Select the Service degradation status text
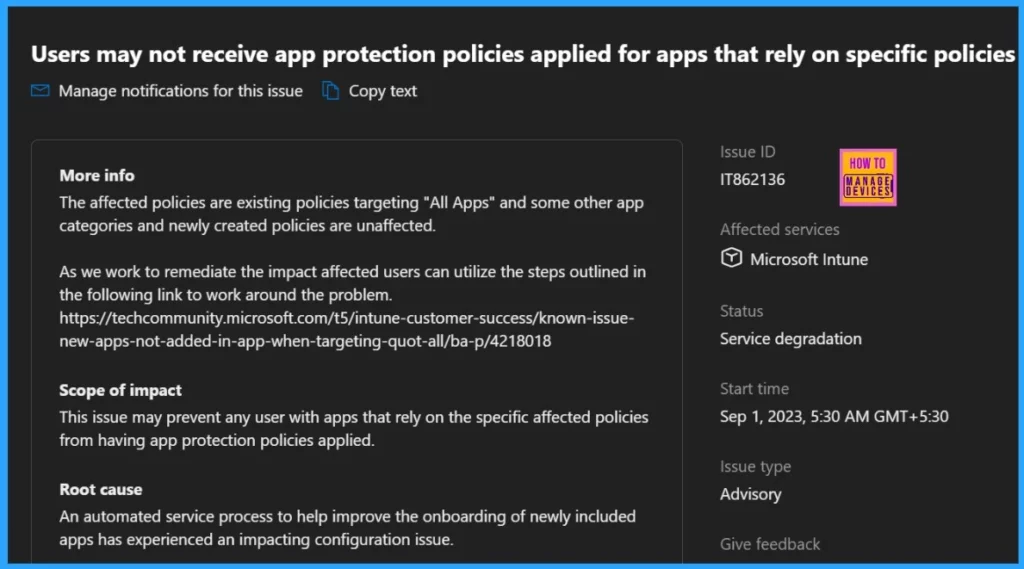1024x569 pixels. (791, 339)
